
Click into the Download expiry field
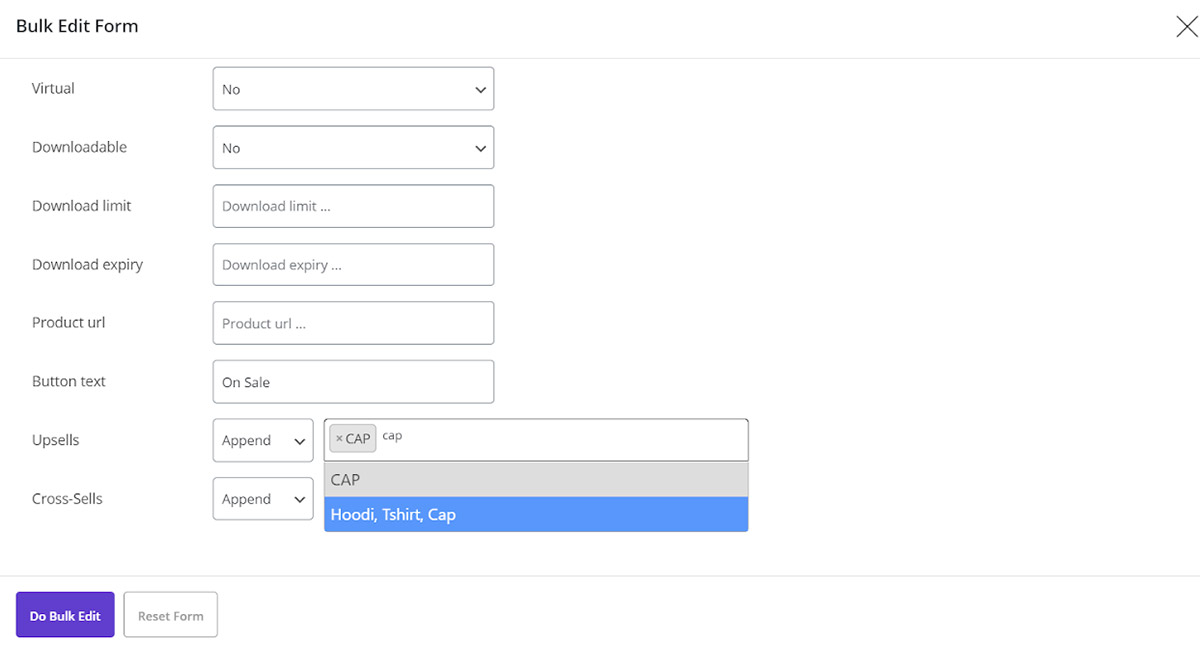tap(353, 265)
